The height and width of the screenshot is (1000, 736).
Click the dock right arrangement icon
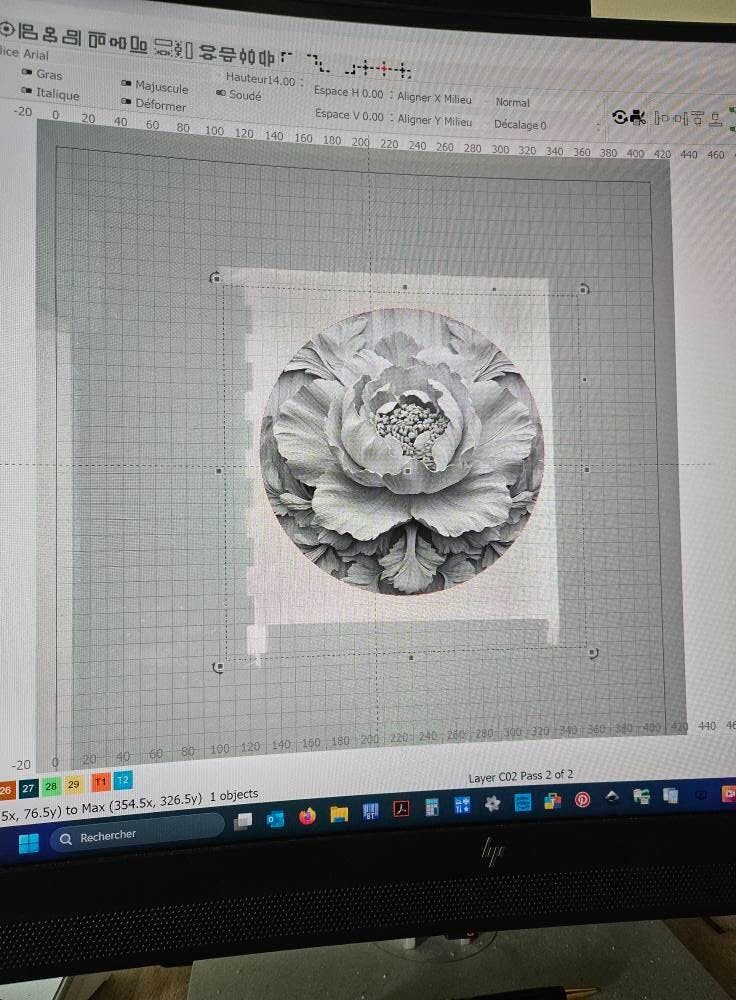coord(681,119)
